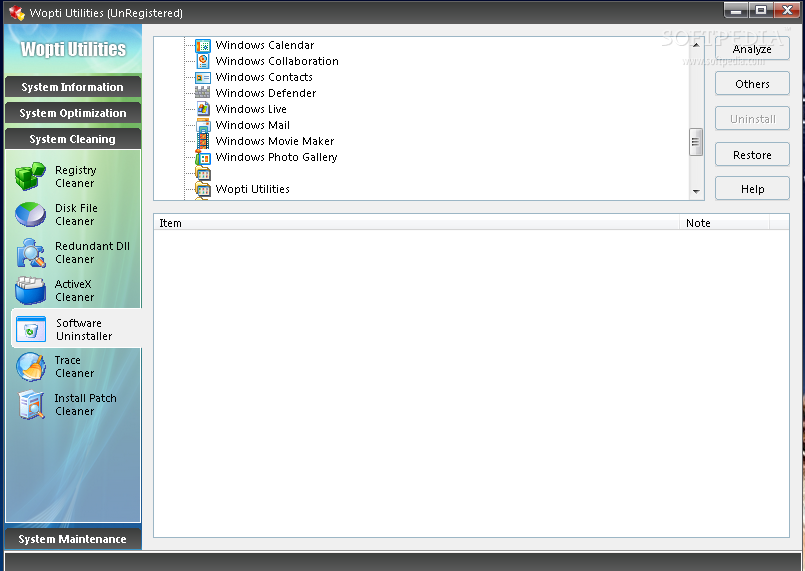Switch to the System Information section

[72, 87]
